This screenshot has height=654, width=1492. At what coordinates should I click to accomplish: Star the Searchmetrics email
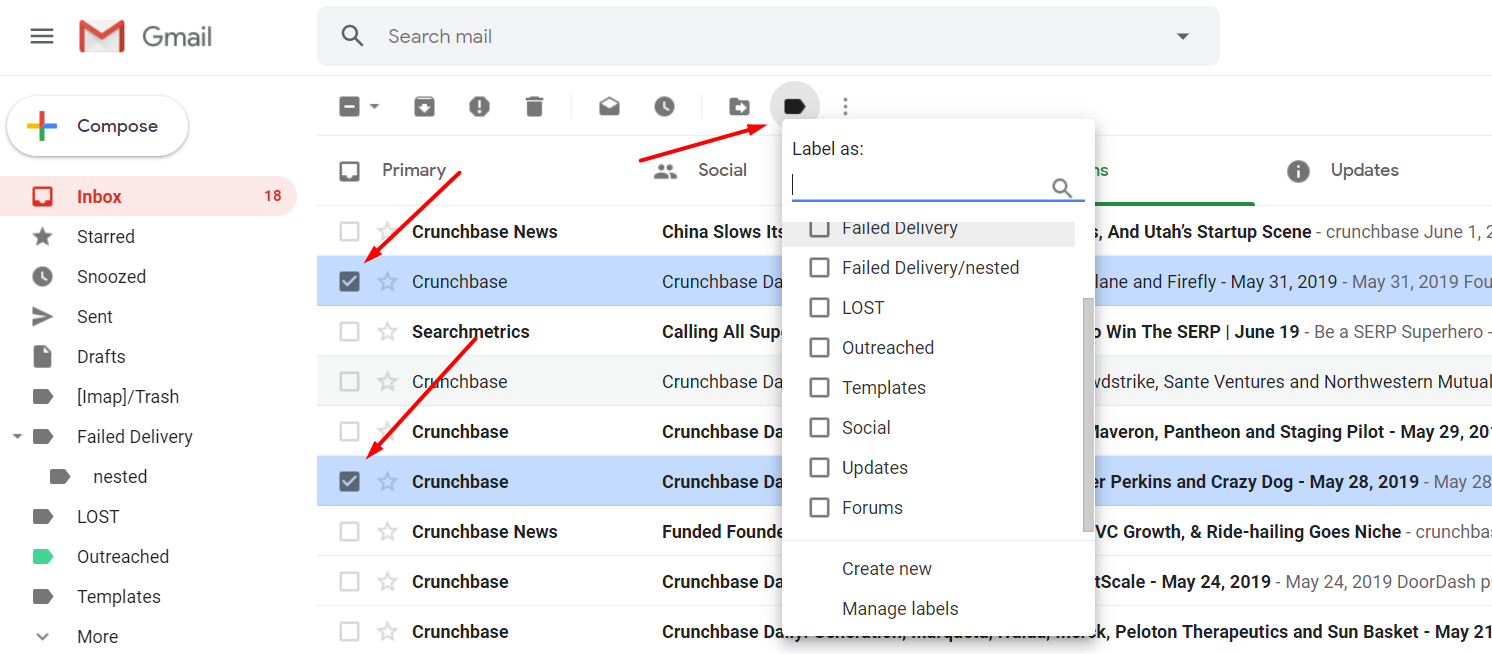[x=387, y=332]
